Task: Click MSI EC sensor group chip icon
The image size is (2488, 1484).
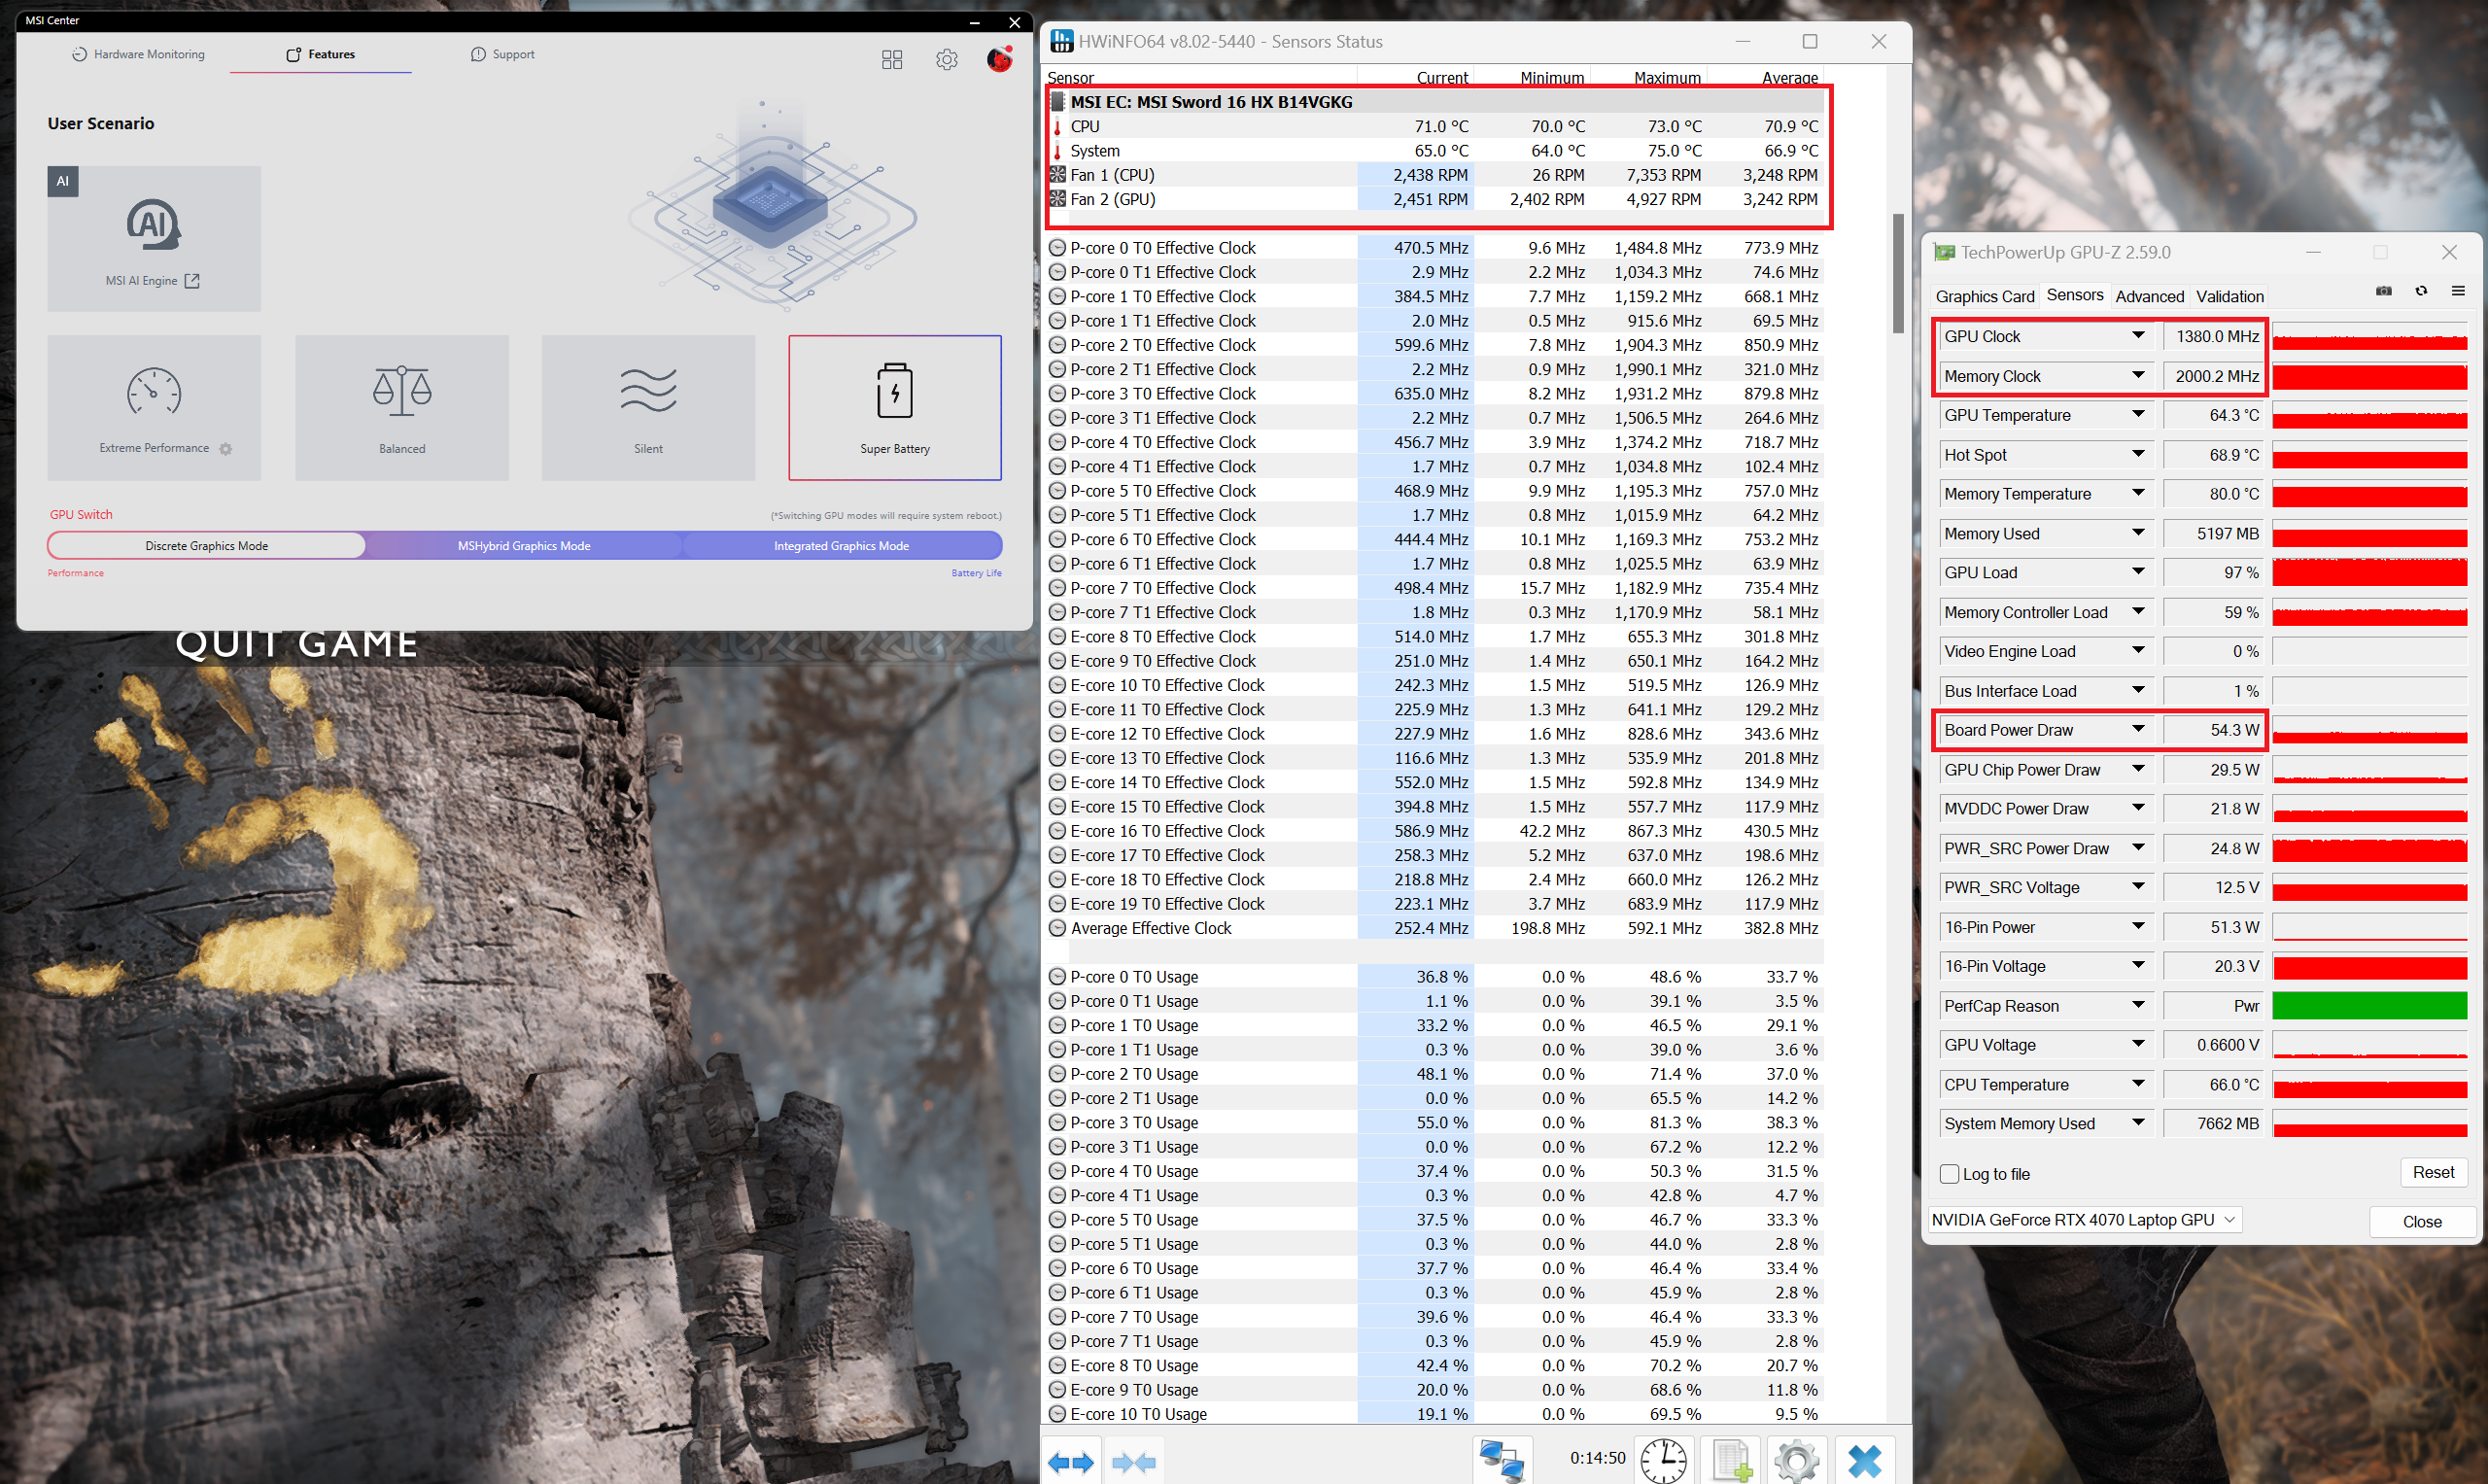Action: pyautogui.click(x=1057, y=102)
